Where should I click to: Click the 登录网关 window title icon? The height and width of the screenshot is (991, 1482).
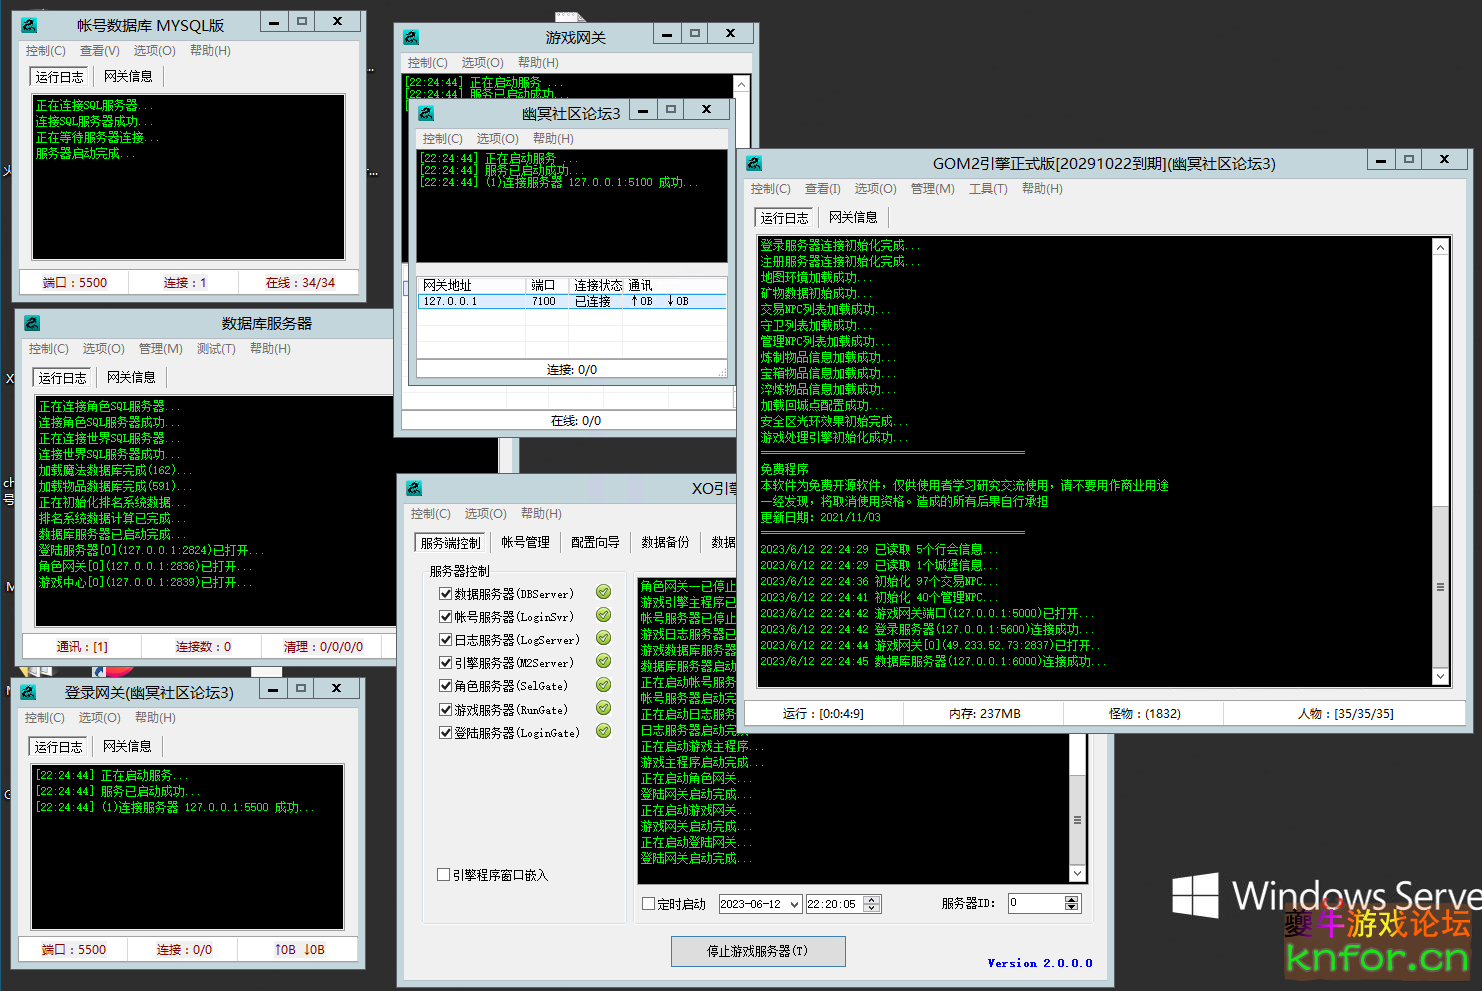click(28, 692)
